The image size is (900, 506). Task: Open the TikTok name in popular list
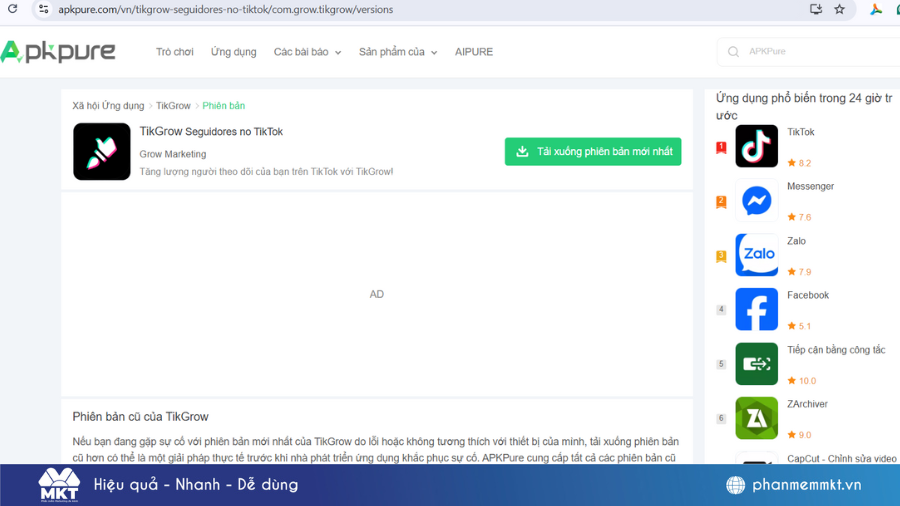800,132
